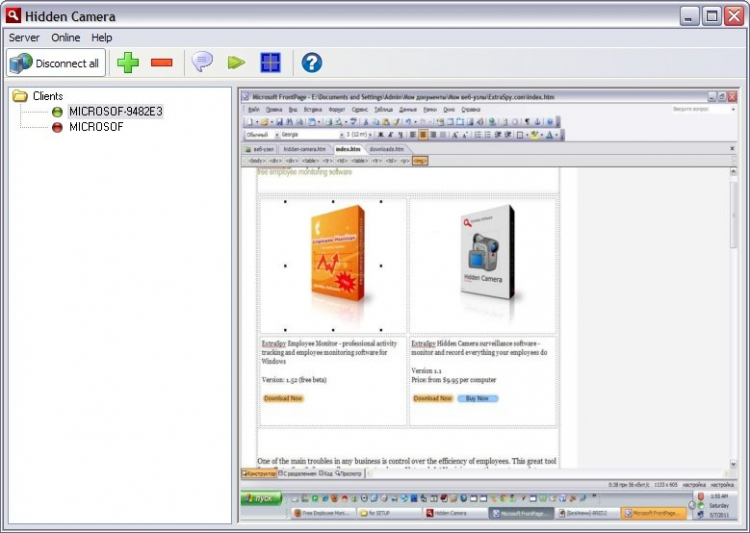750x533 pixels.
Task: Open the 'Free Employee Moni...' taskbar button
Action: coord(323,513)
